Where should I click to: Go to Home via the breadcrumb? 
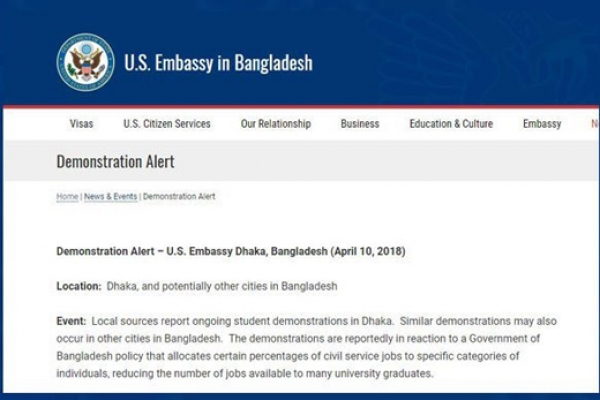click(x=67, y=197)
